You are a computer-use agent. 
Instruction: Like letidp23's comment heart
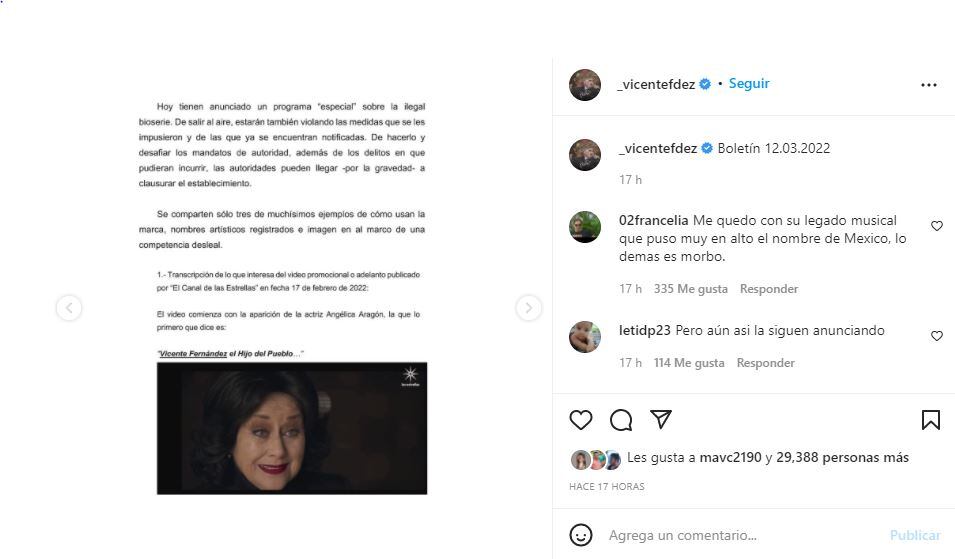point(937,336)
